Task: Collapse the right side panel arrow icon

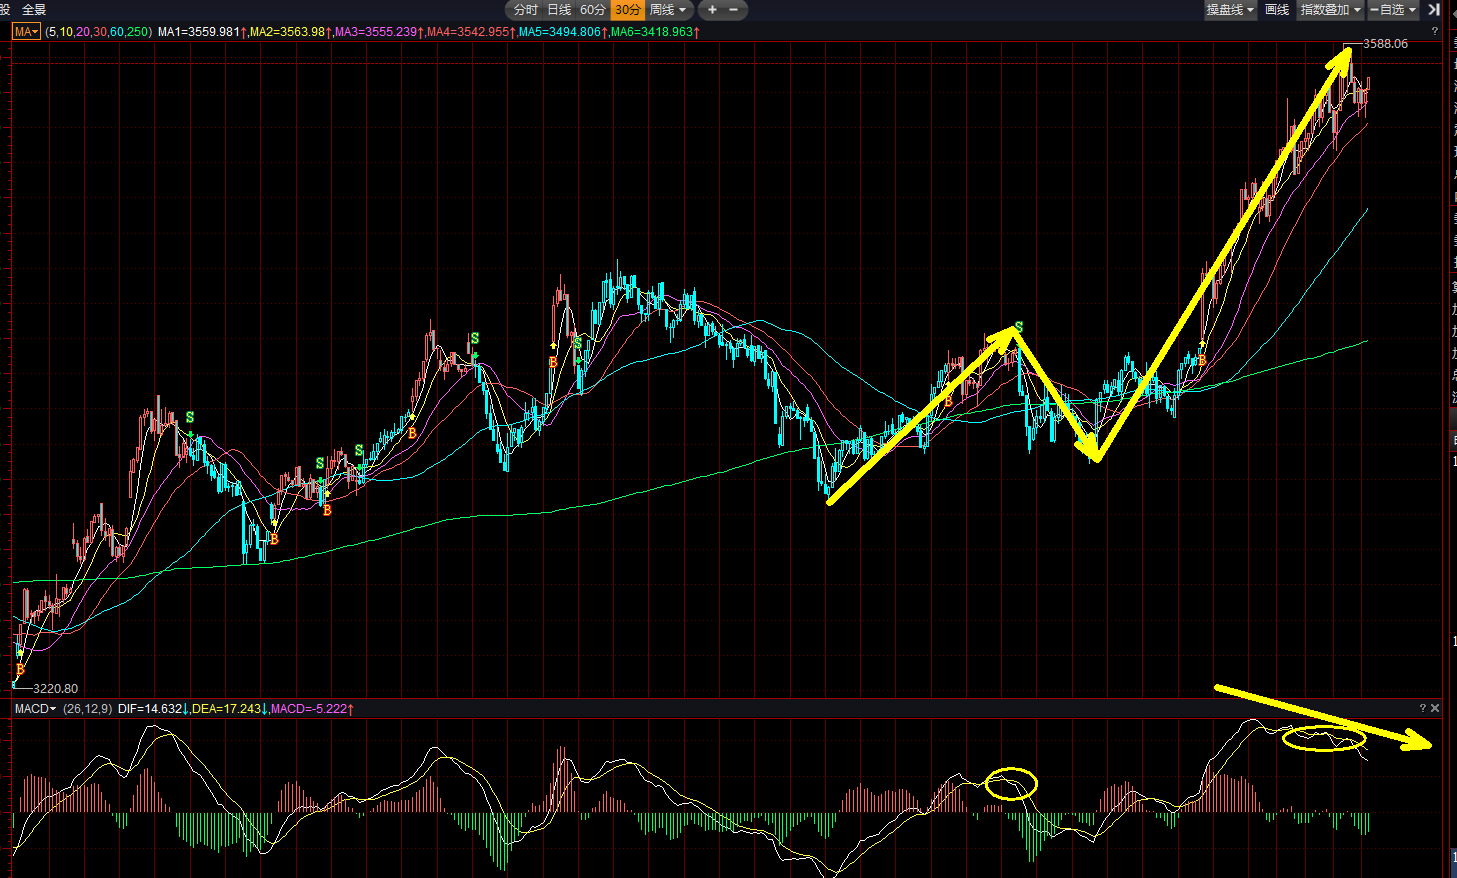Action: 1434,10
